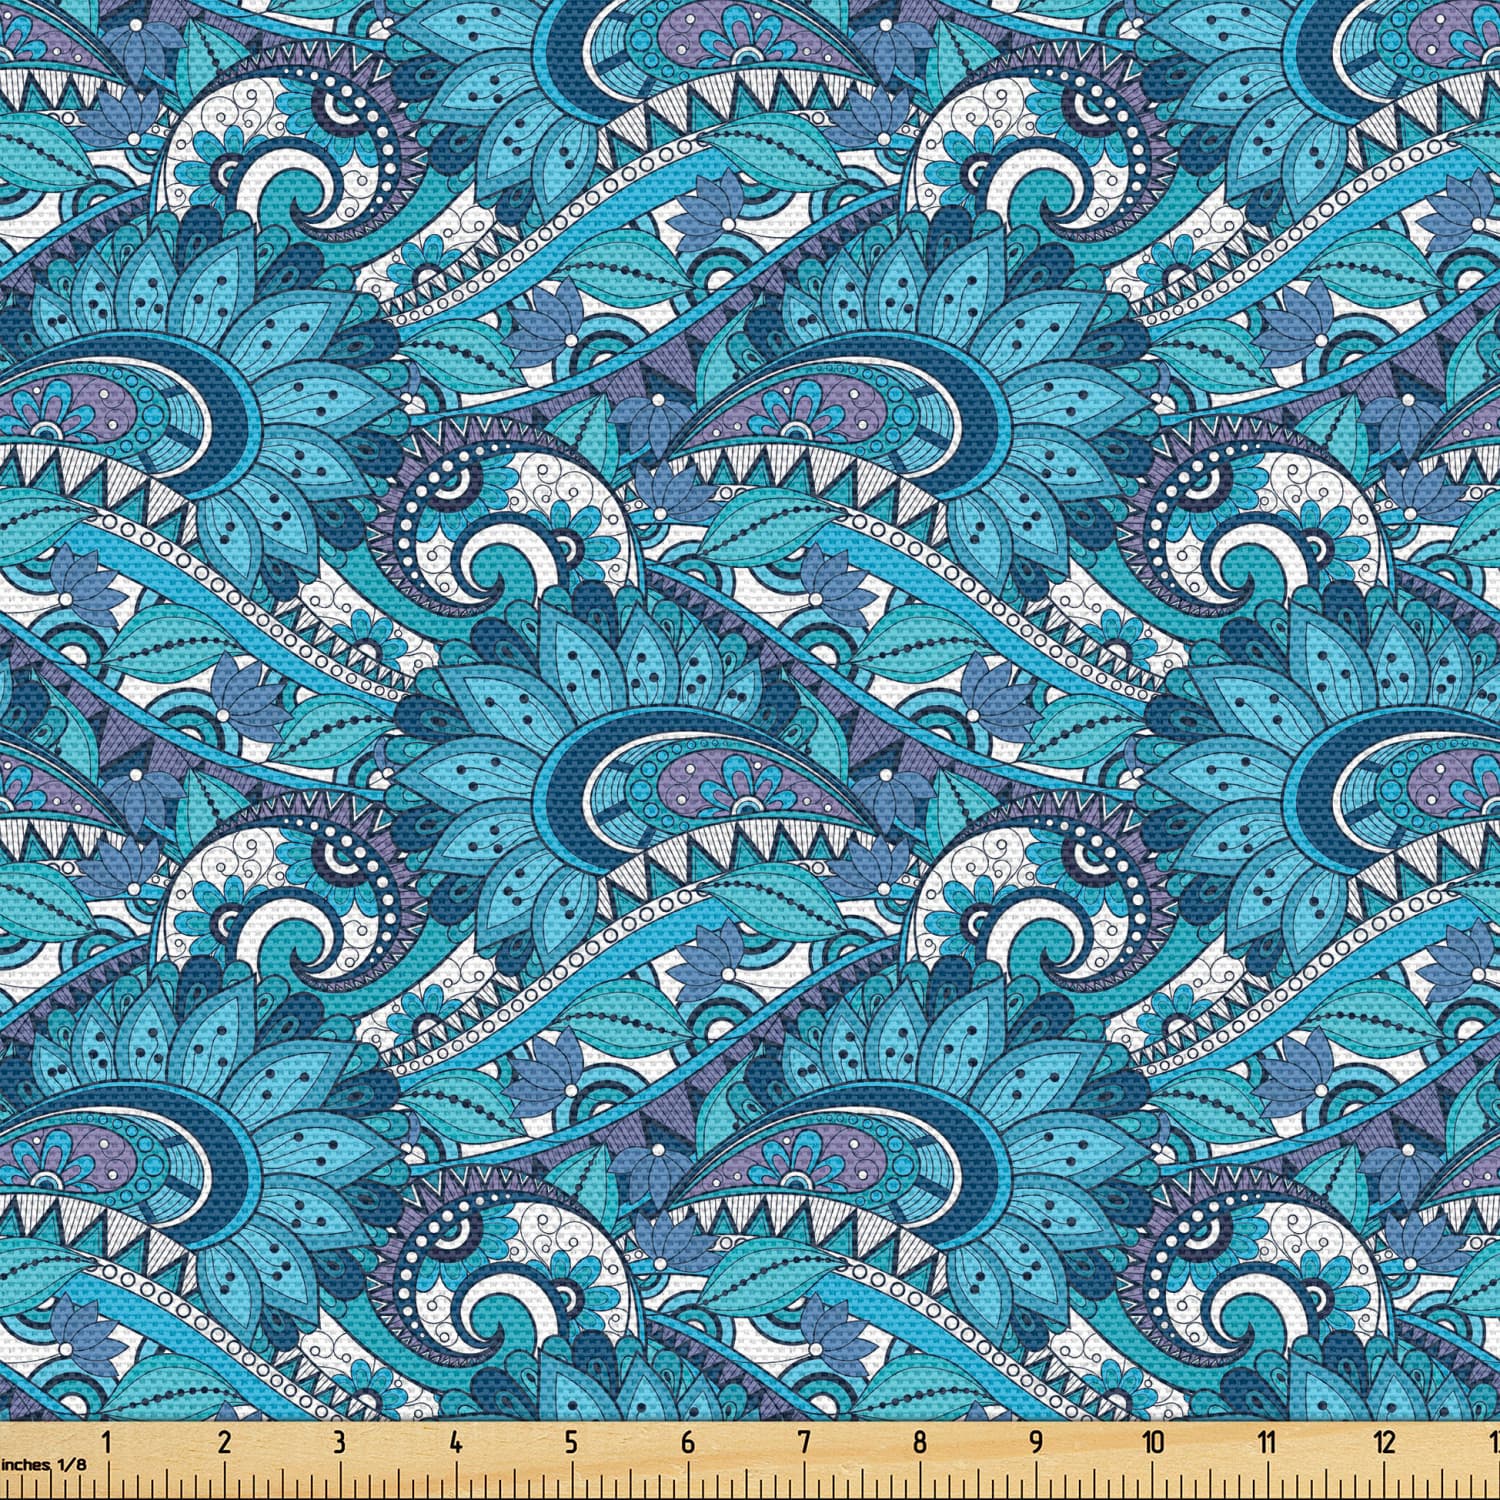Screen dimensions: 1500x1500
Task: Click the number 9 on the ruler
Action: click(1035, 1442)
